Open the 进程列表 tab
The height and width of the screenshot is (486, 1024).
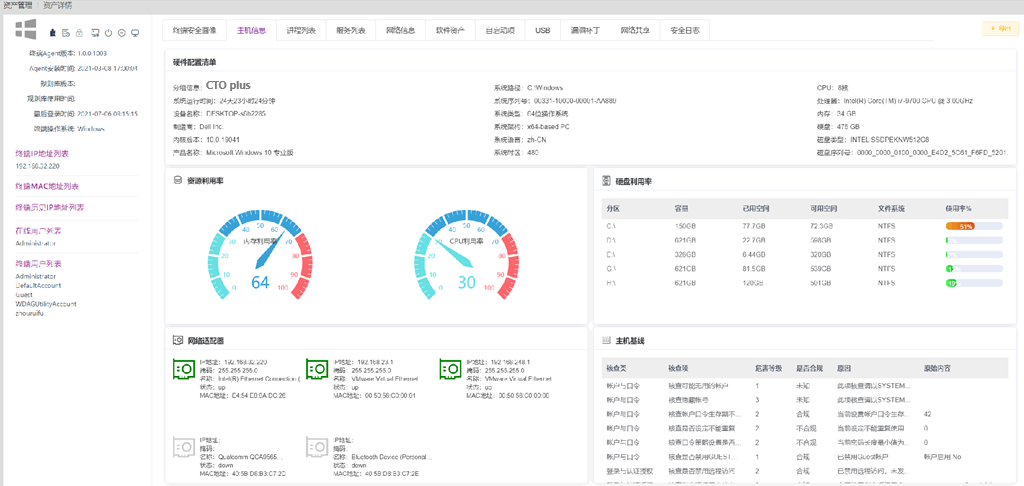300,31
